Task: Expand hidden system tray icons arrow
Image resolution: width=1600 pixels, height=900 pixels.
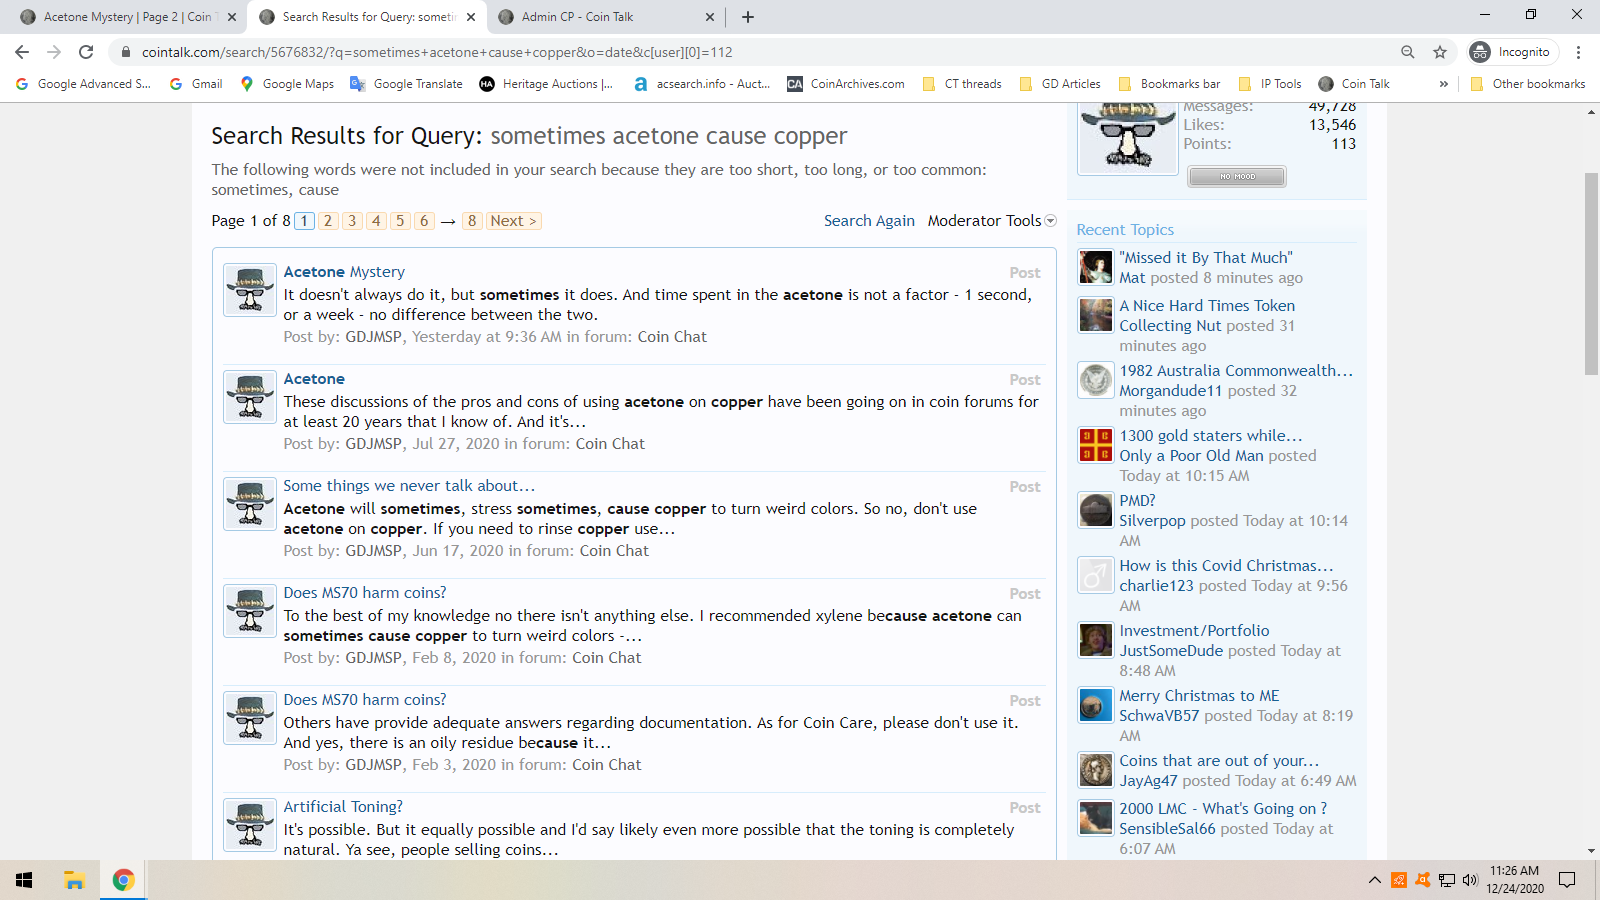Action: click(1374, 880)
